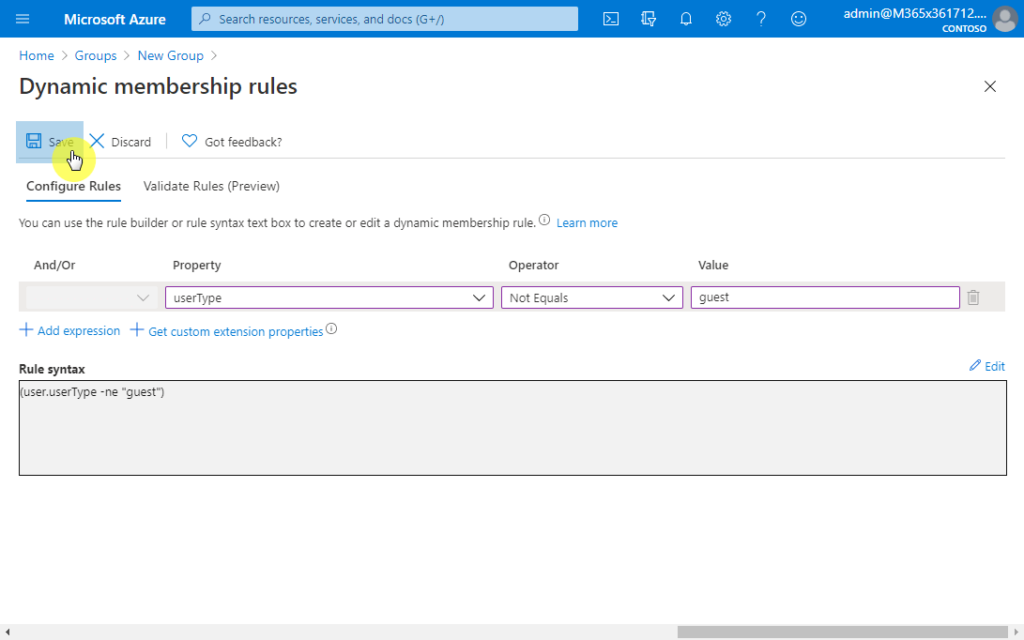Image resolution: width=1024 pixels, height=640 pixels.
Task: Click Got feedback? link
Action: click(x=232, y=142)
